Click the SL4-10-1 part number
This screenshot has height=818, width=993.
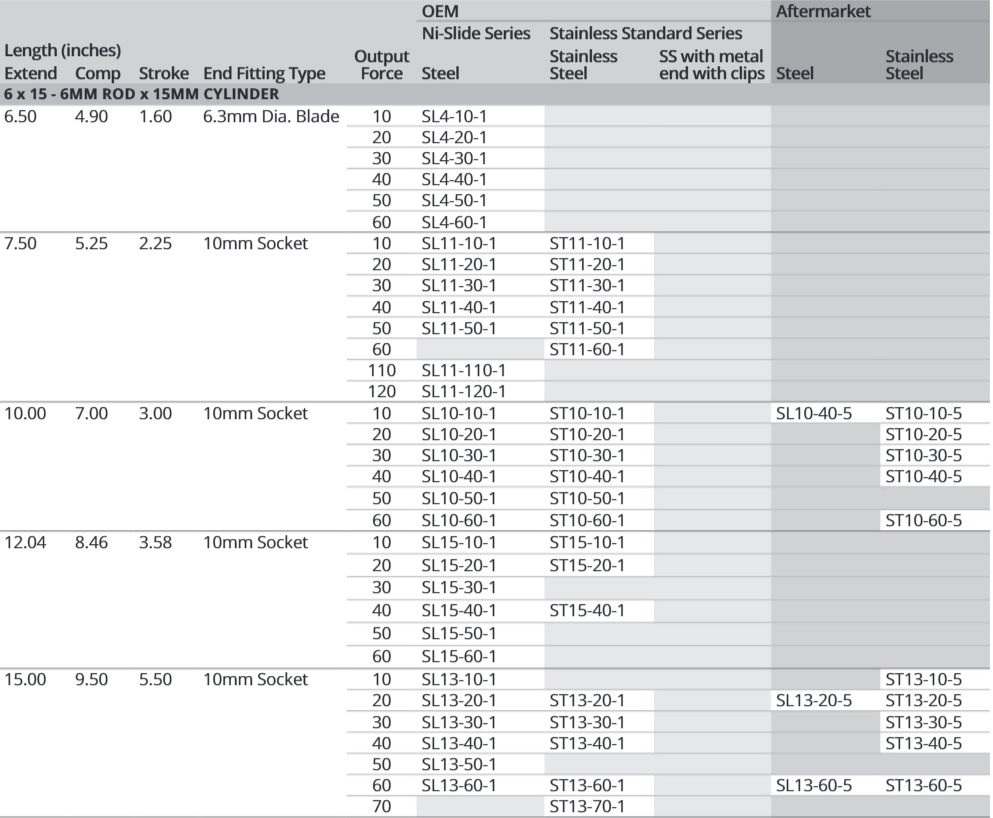[x=454, y=116]
